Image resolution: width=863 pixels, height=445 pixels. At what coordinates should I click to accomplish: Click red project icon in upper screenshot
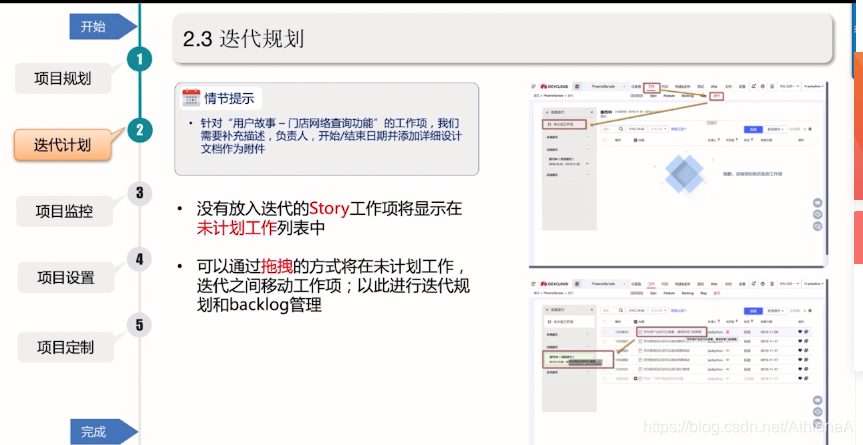(577, 86)
